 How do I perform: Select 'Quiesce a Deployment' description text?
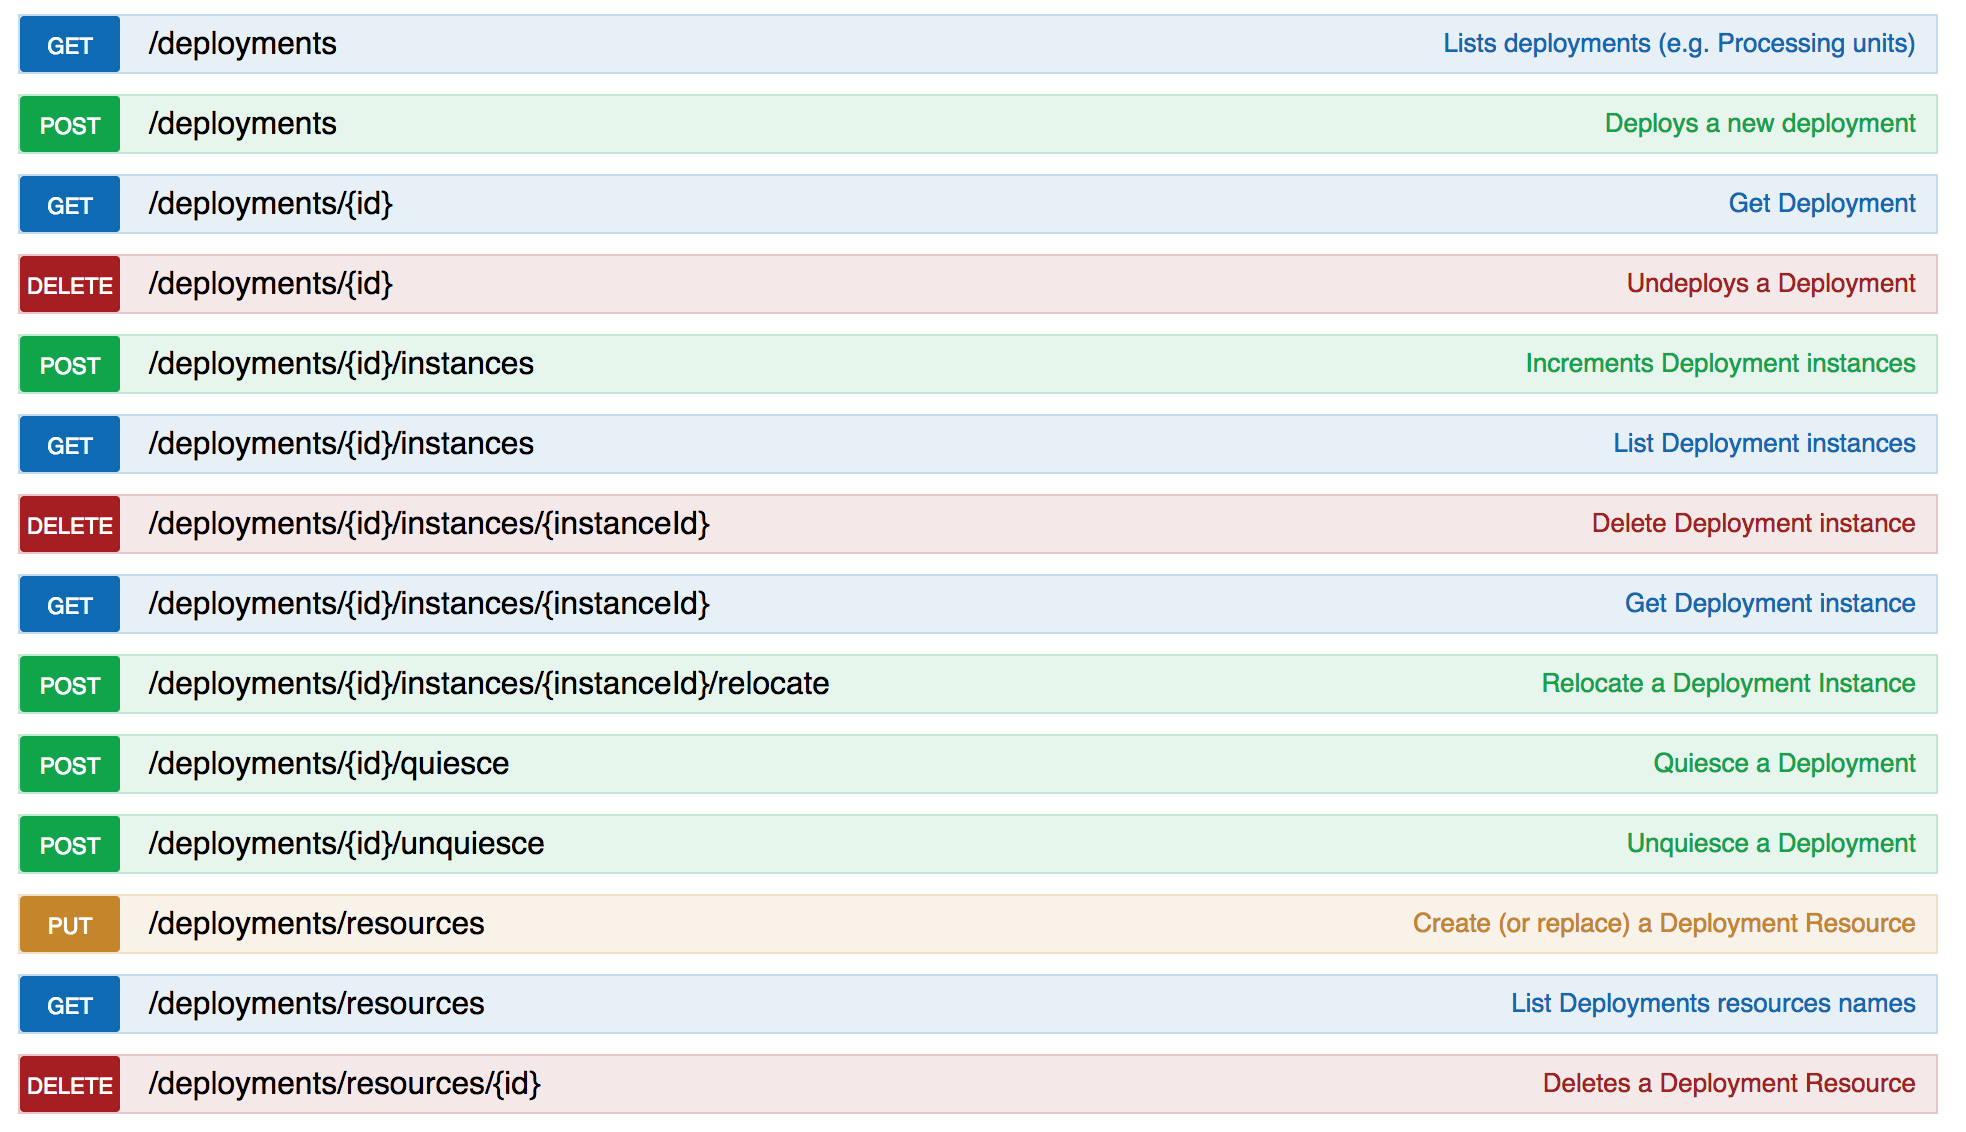pyautogui.click(x=1784, y=764)
